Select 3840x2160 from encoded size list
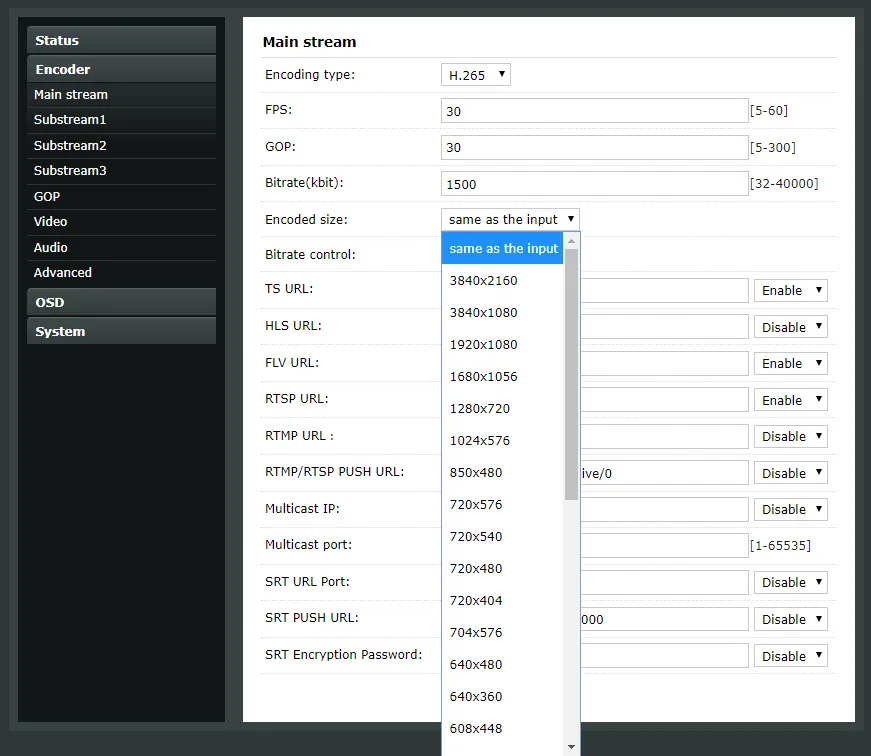The image size is (871, 756). point(483,281)
